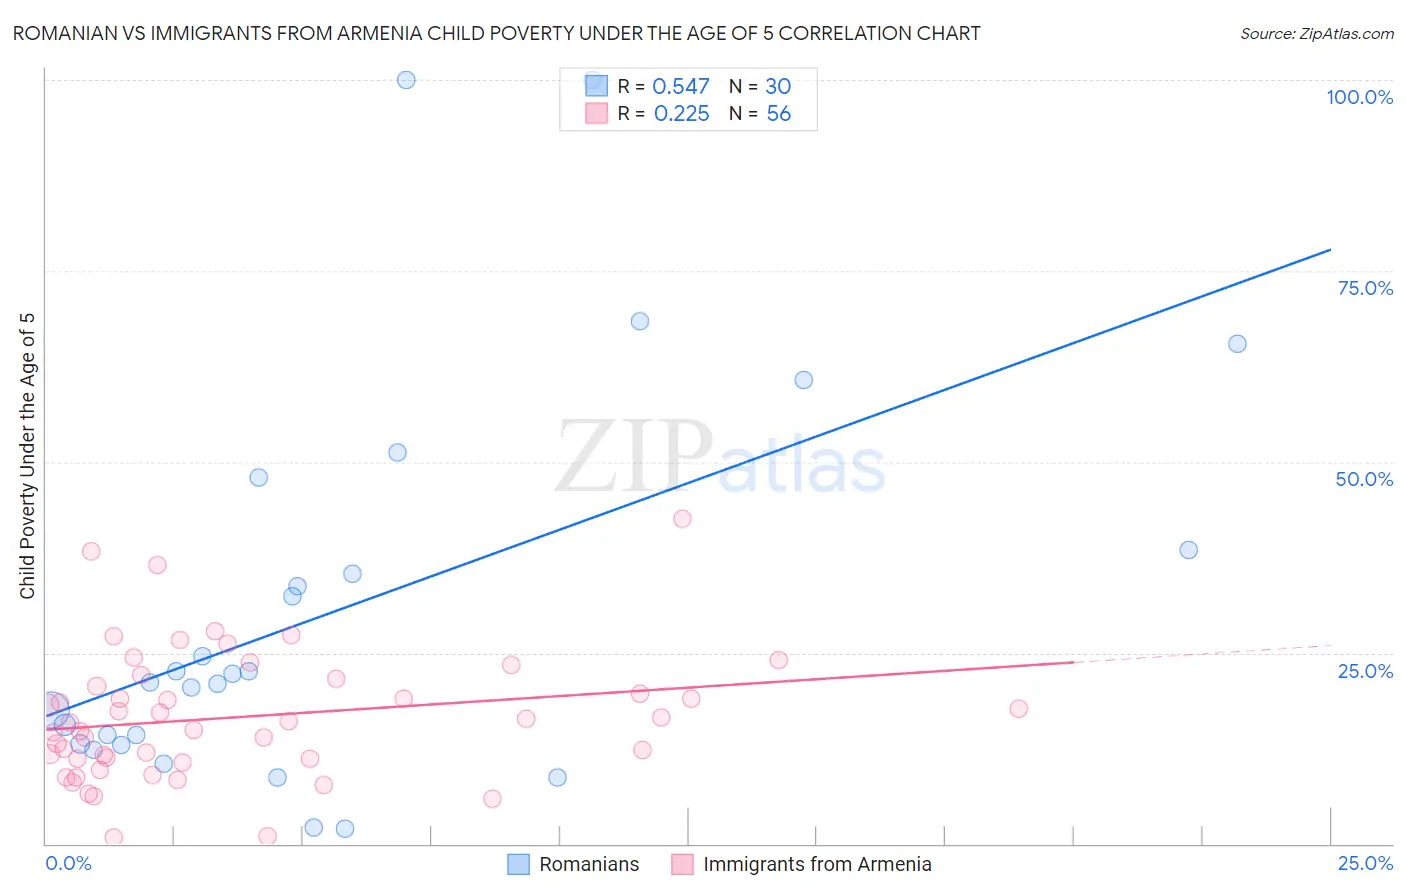1406x892 pixels.
Task: Click the blue Romanians legend swatch at bottom
Action: pyautogui.click(x=518, y=864)
